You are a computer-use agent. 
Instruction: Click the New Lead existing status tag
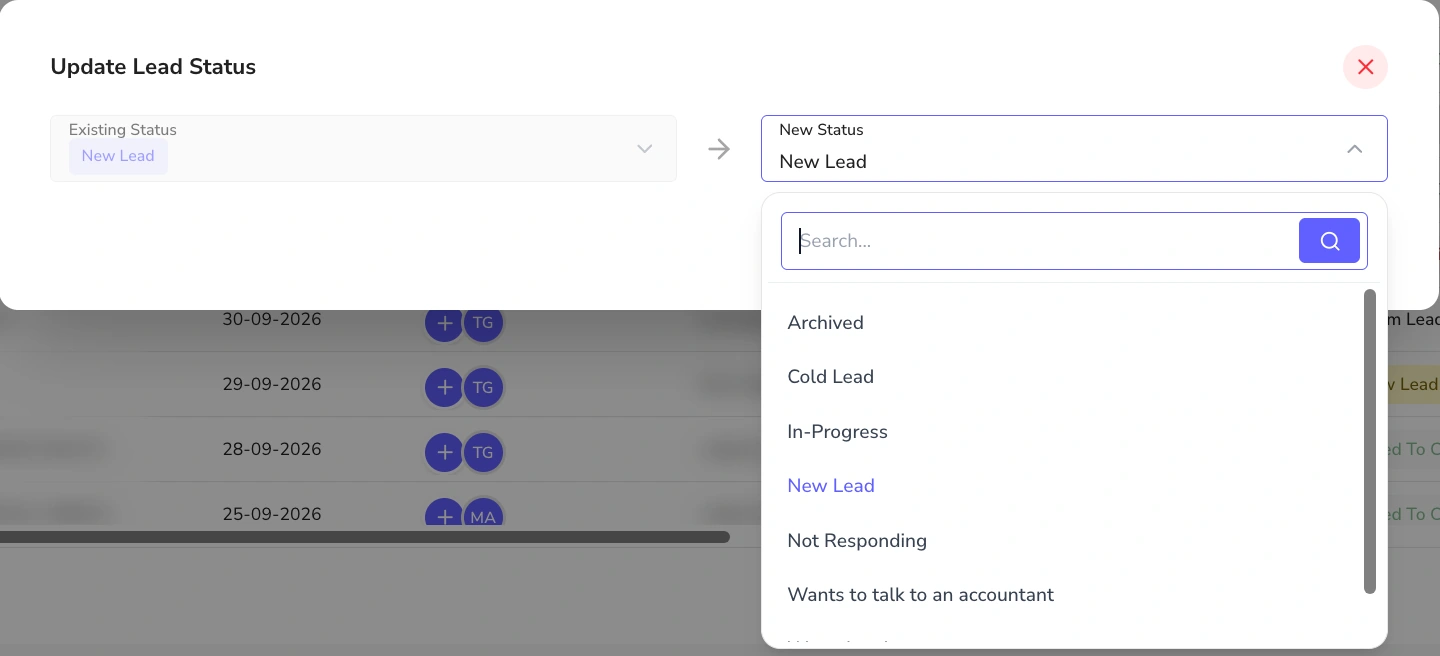118,156
